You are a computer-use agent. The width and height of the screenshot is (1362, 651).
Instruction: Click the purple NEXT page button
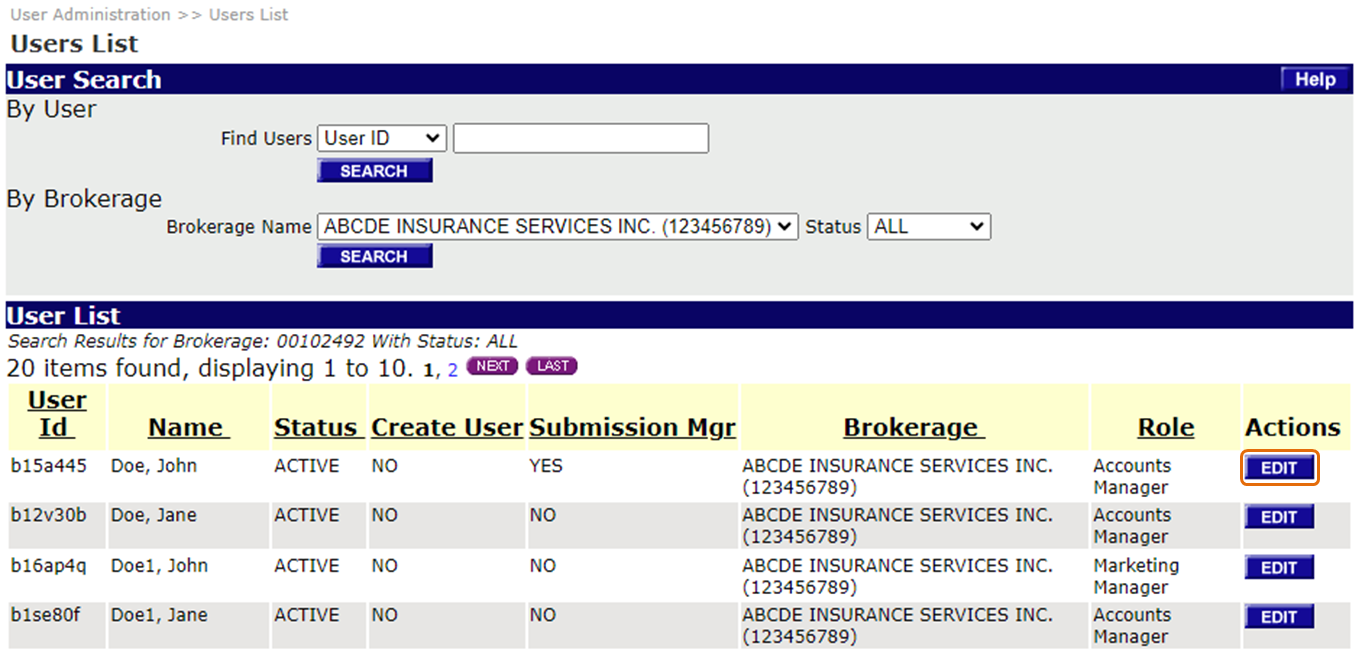click(x=492, y=366)
